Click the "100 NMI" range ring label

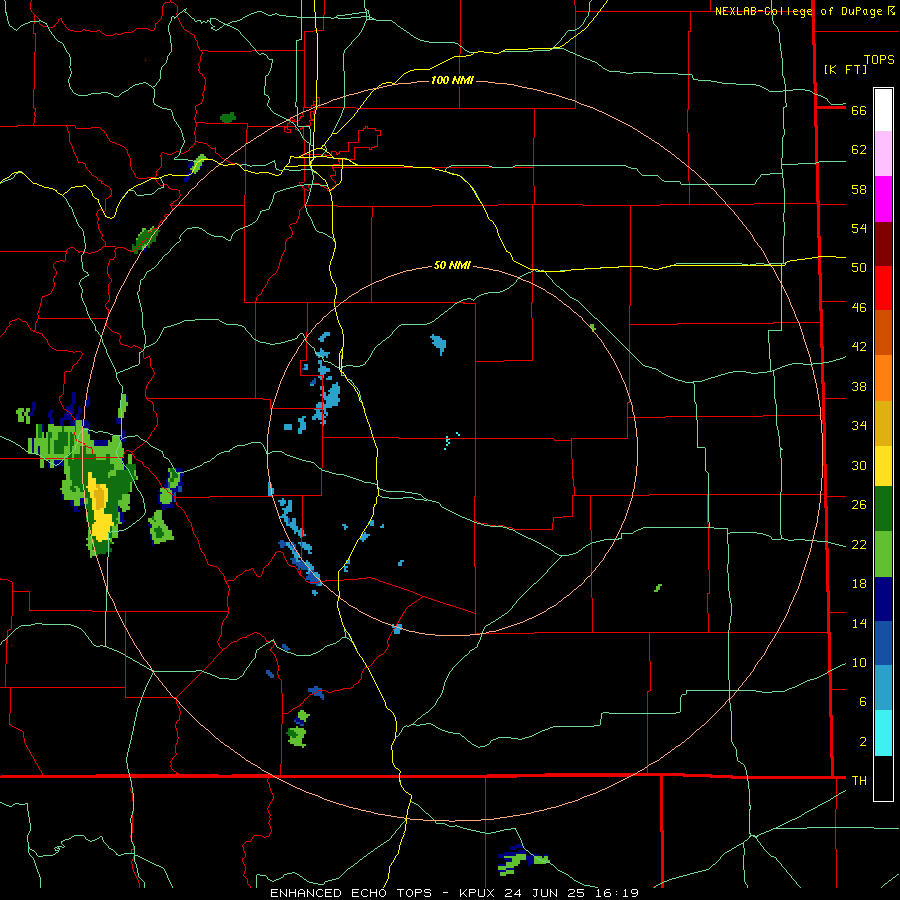point(452,80)
